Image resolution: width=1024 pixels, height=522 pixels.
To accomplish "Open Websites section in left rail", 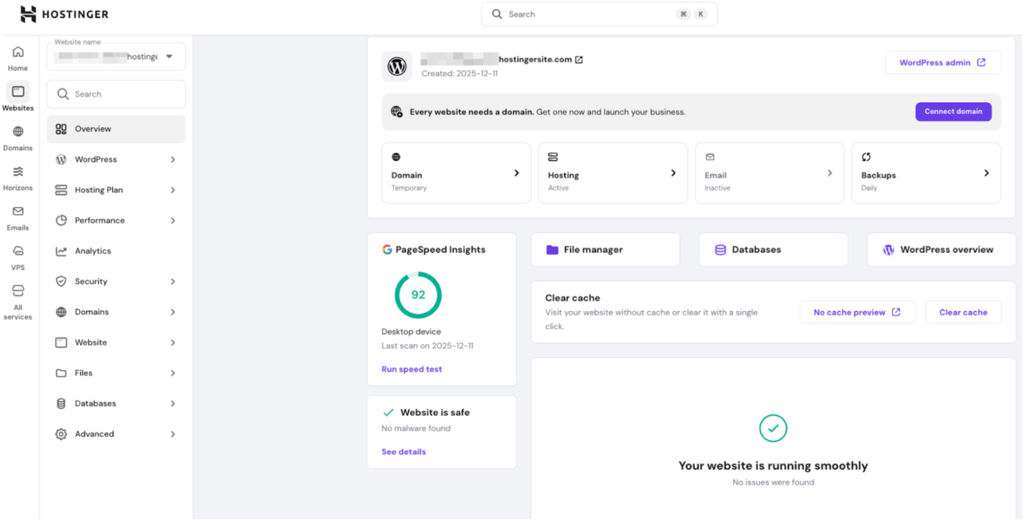I will tap(18, 97).
